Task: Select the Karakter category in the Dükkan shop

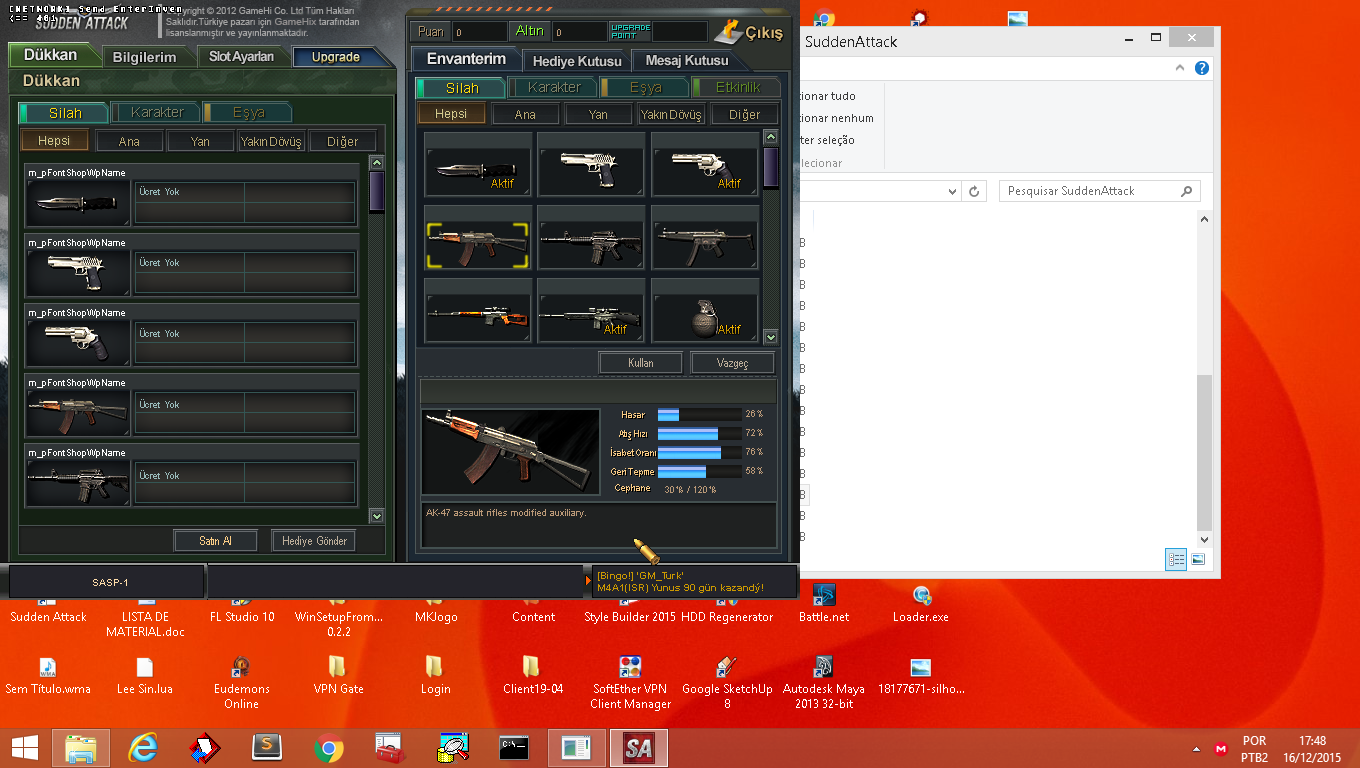Action: (x=157, y=112)
